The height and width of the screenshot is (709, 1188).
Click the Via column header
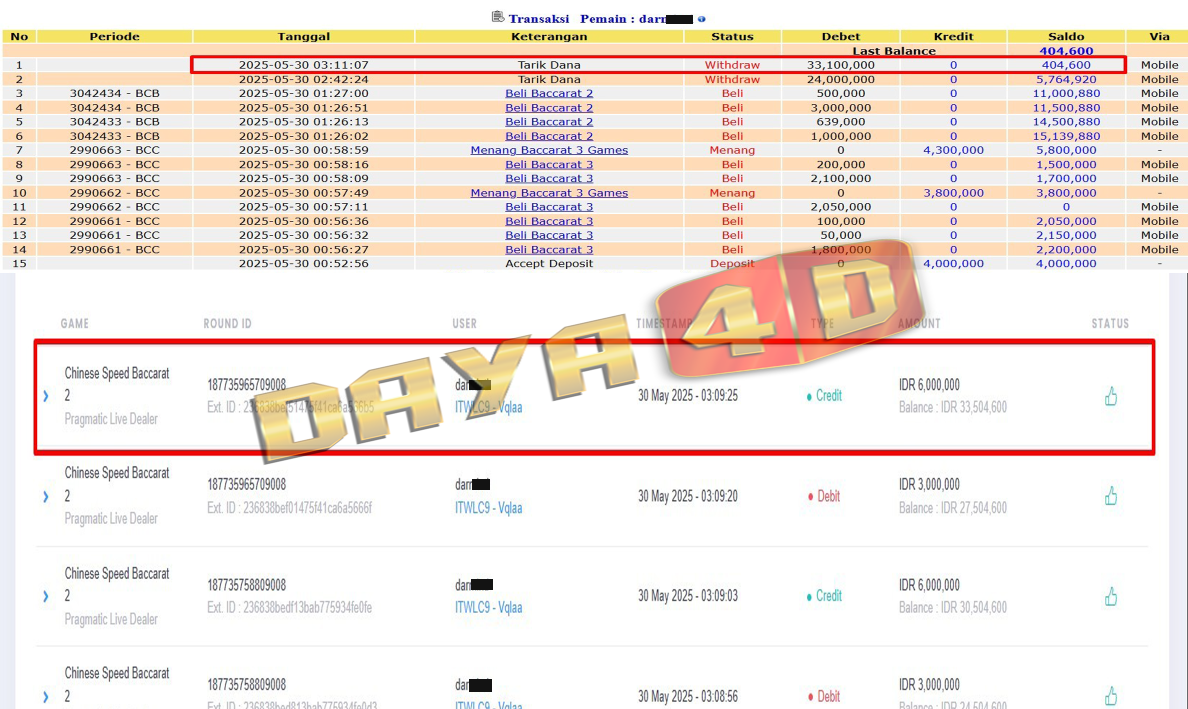pos(1159,36)
